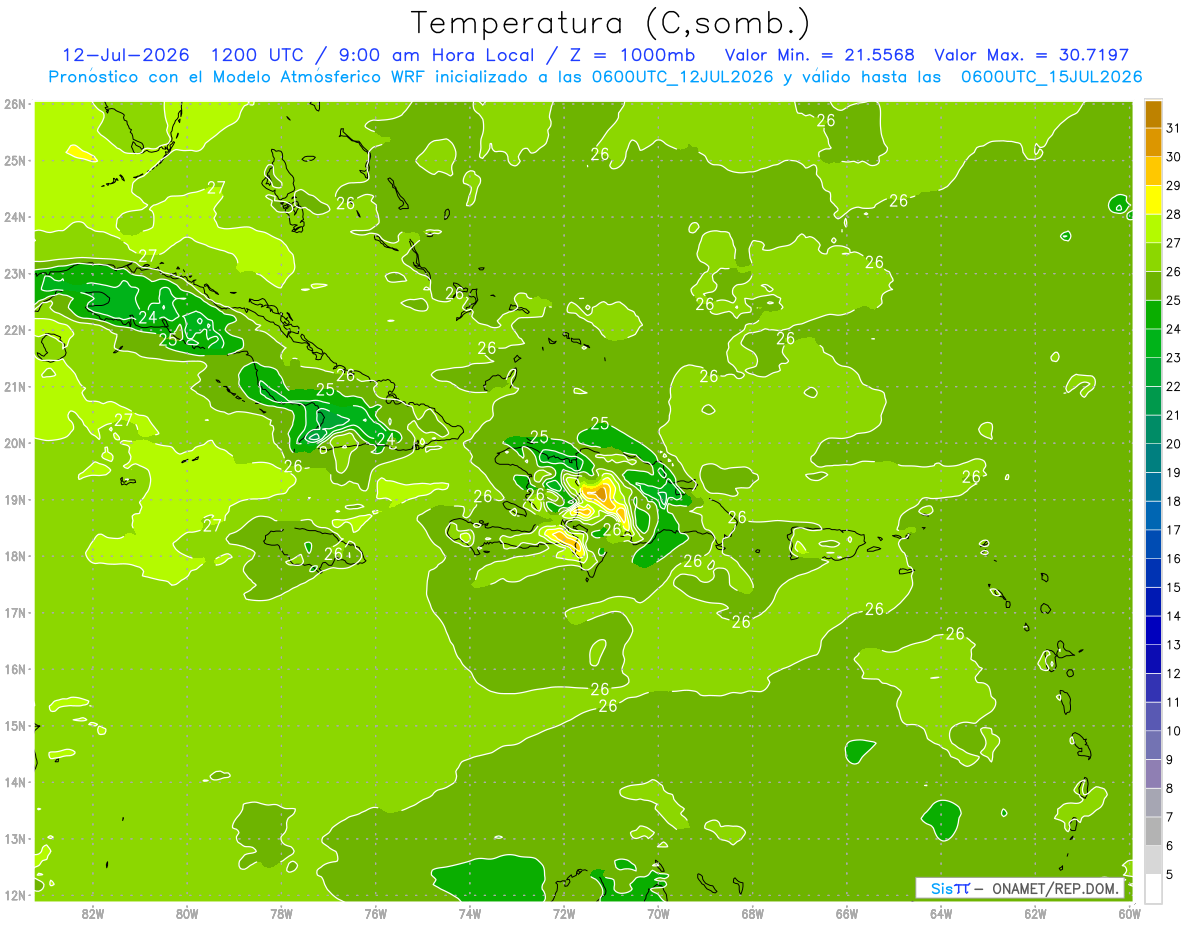Click "Modelo Atmosferico WRF" in the subtitle
Screen dimensions: 1200x927
pyautogui.click(x=319, y=76)
